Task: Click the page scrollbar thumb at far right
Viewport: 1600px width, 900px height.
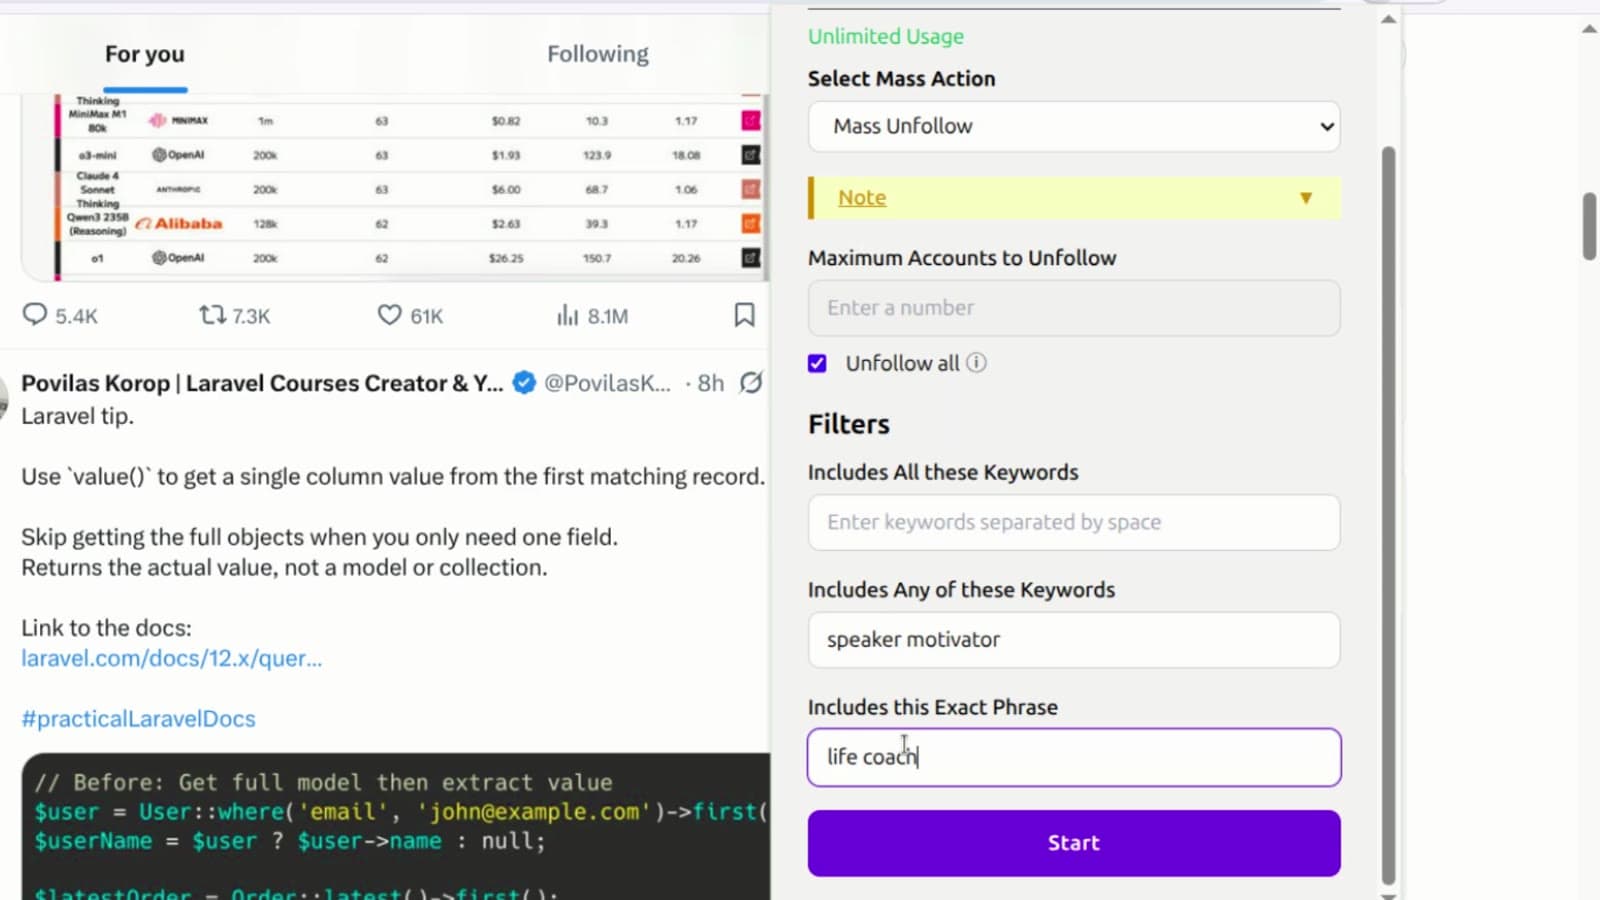Action: 1589,227
